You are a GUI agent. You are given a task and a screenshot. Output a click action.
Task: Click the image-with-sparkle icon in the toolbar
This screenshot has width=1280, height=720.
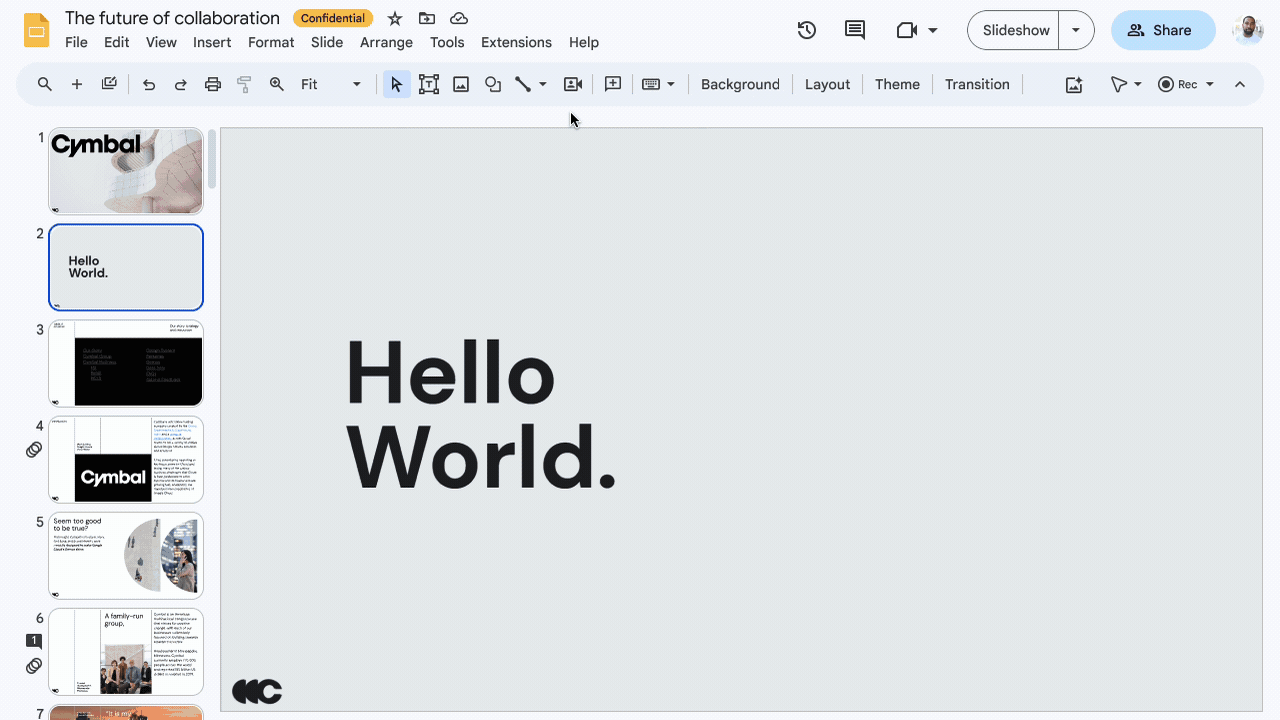coord(1074,84)
